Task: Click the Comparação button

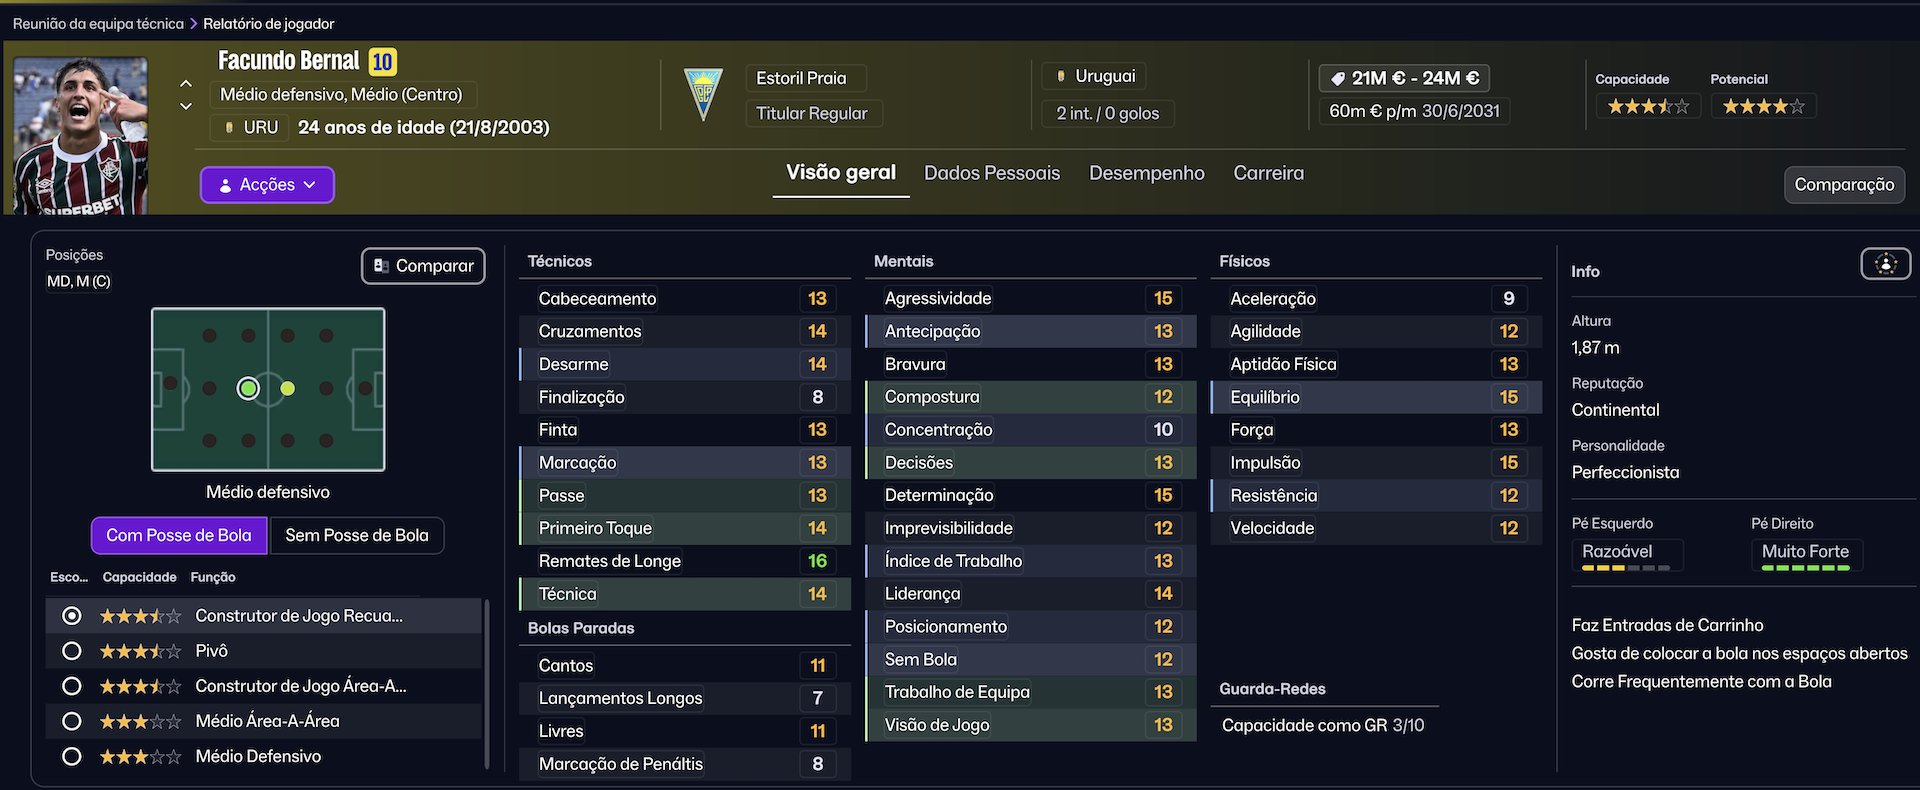Action: (x=1843, y=185)
